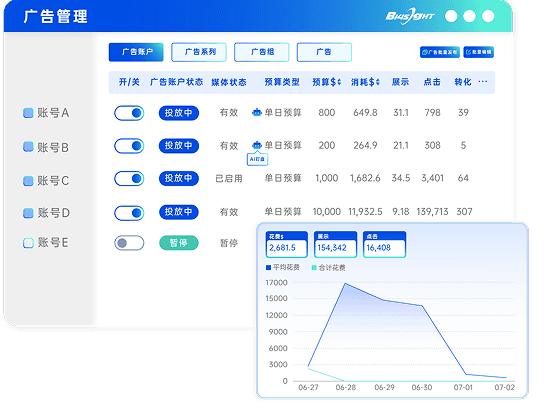Turn off the switch in 账号C row

[129, 179]
